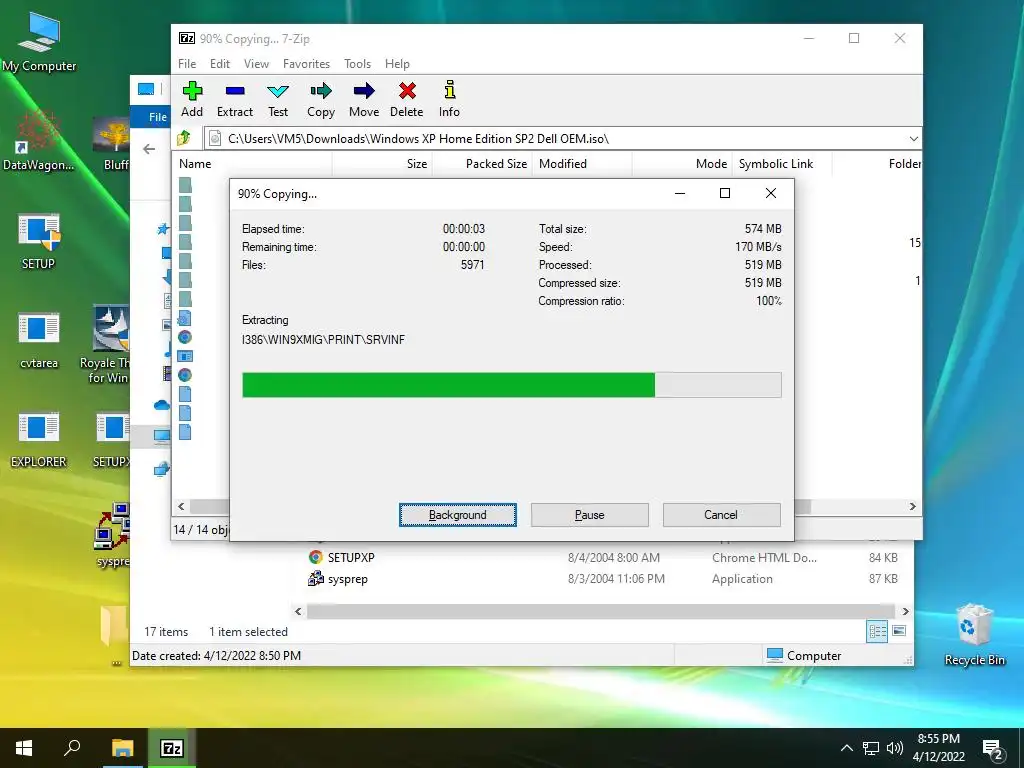Select the cvtarea desktop icon
1024x768 pixels.
pyautogui.click(x=39, y=340)
